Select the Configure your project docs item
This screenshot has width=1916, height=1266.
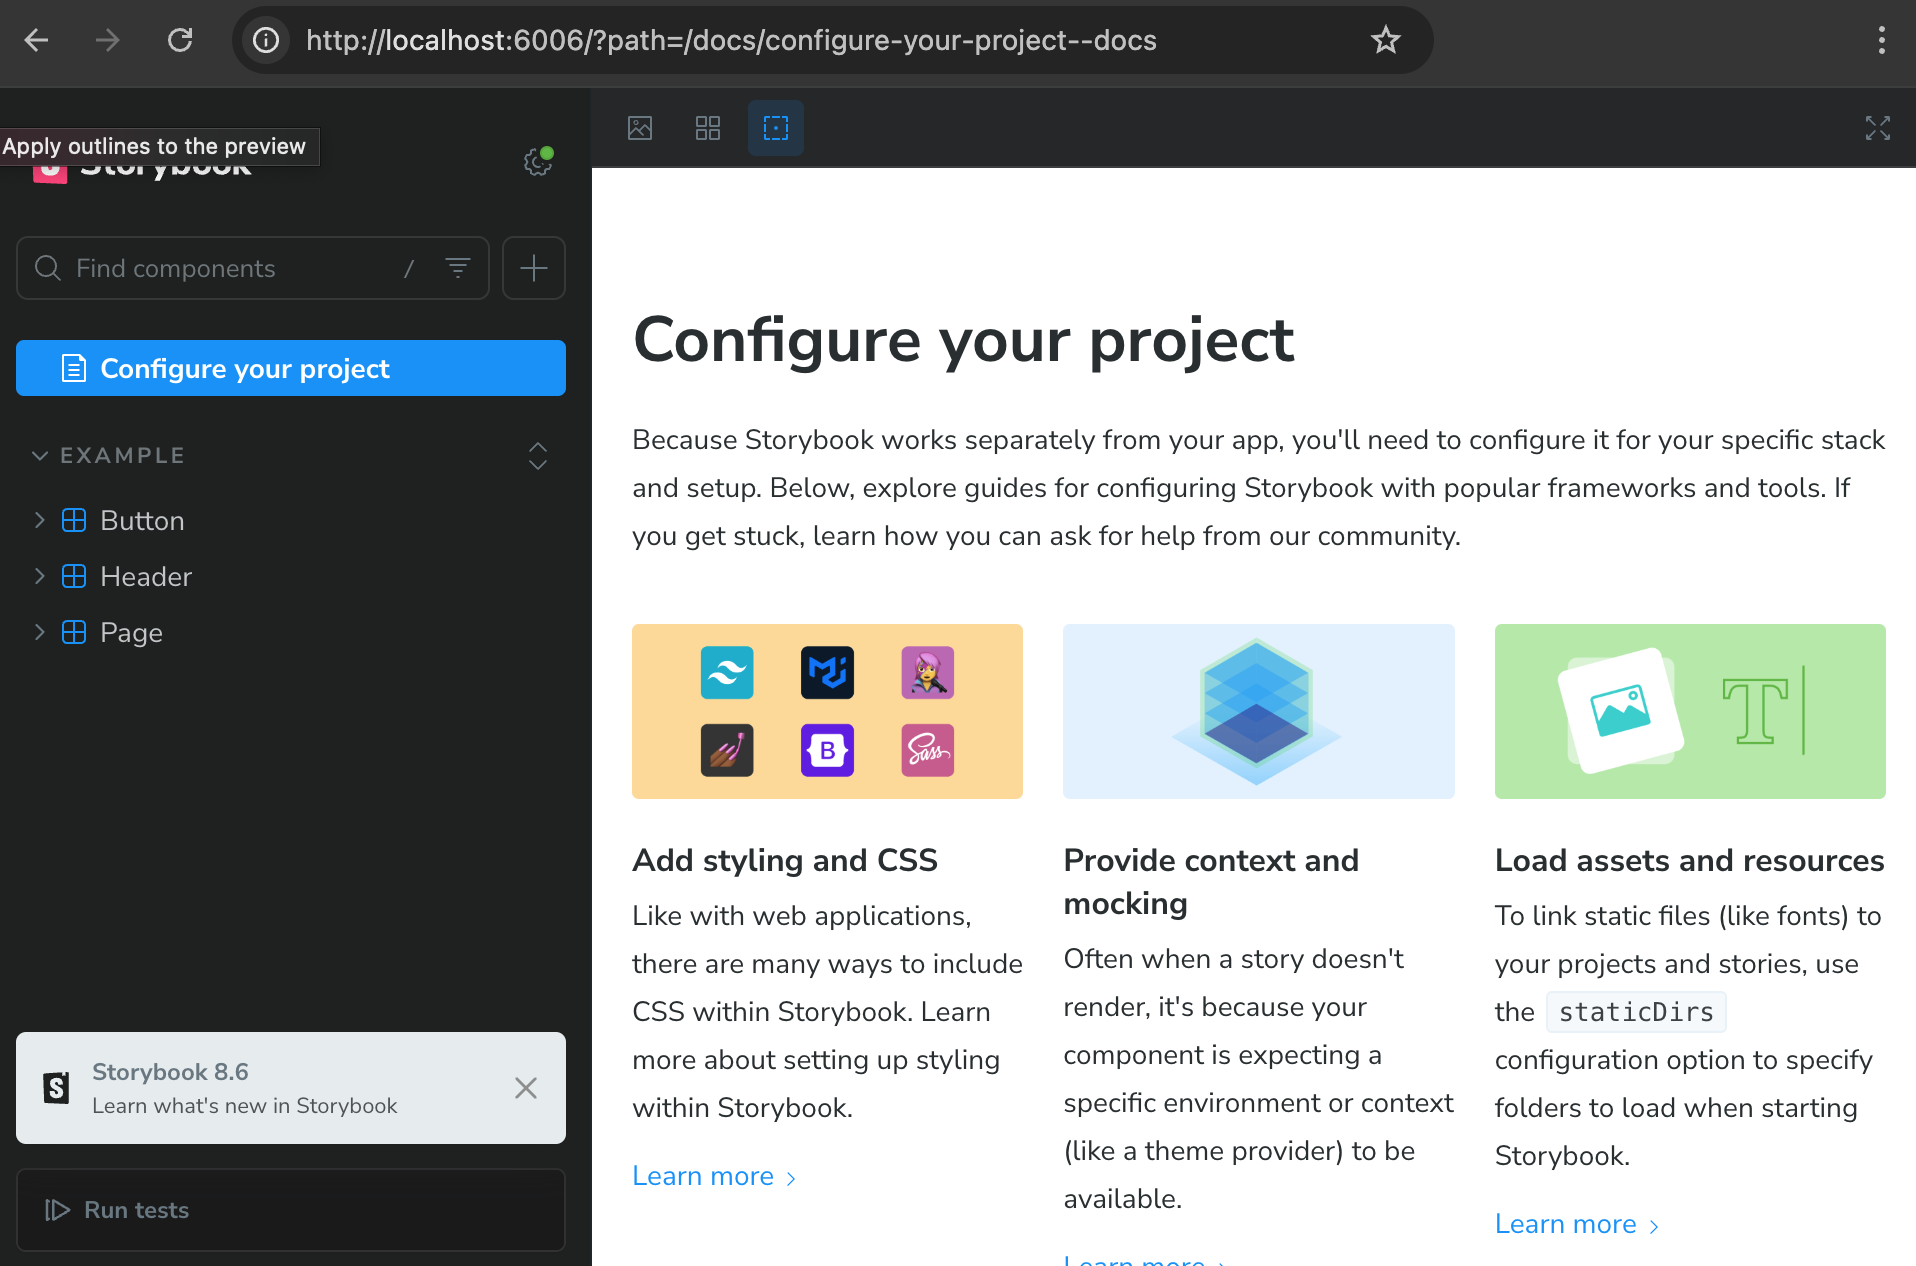coord(290,368)
